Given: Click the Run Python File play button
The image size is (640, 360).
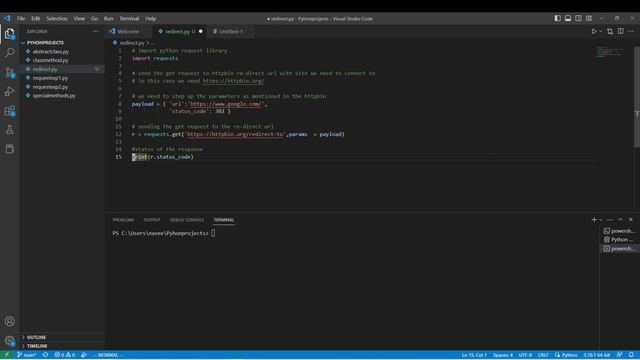Looking at the screenshot, I should click(x=594, y=31).
